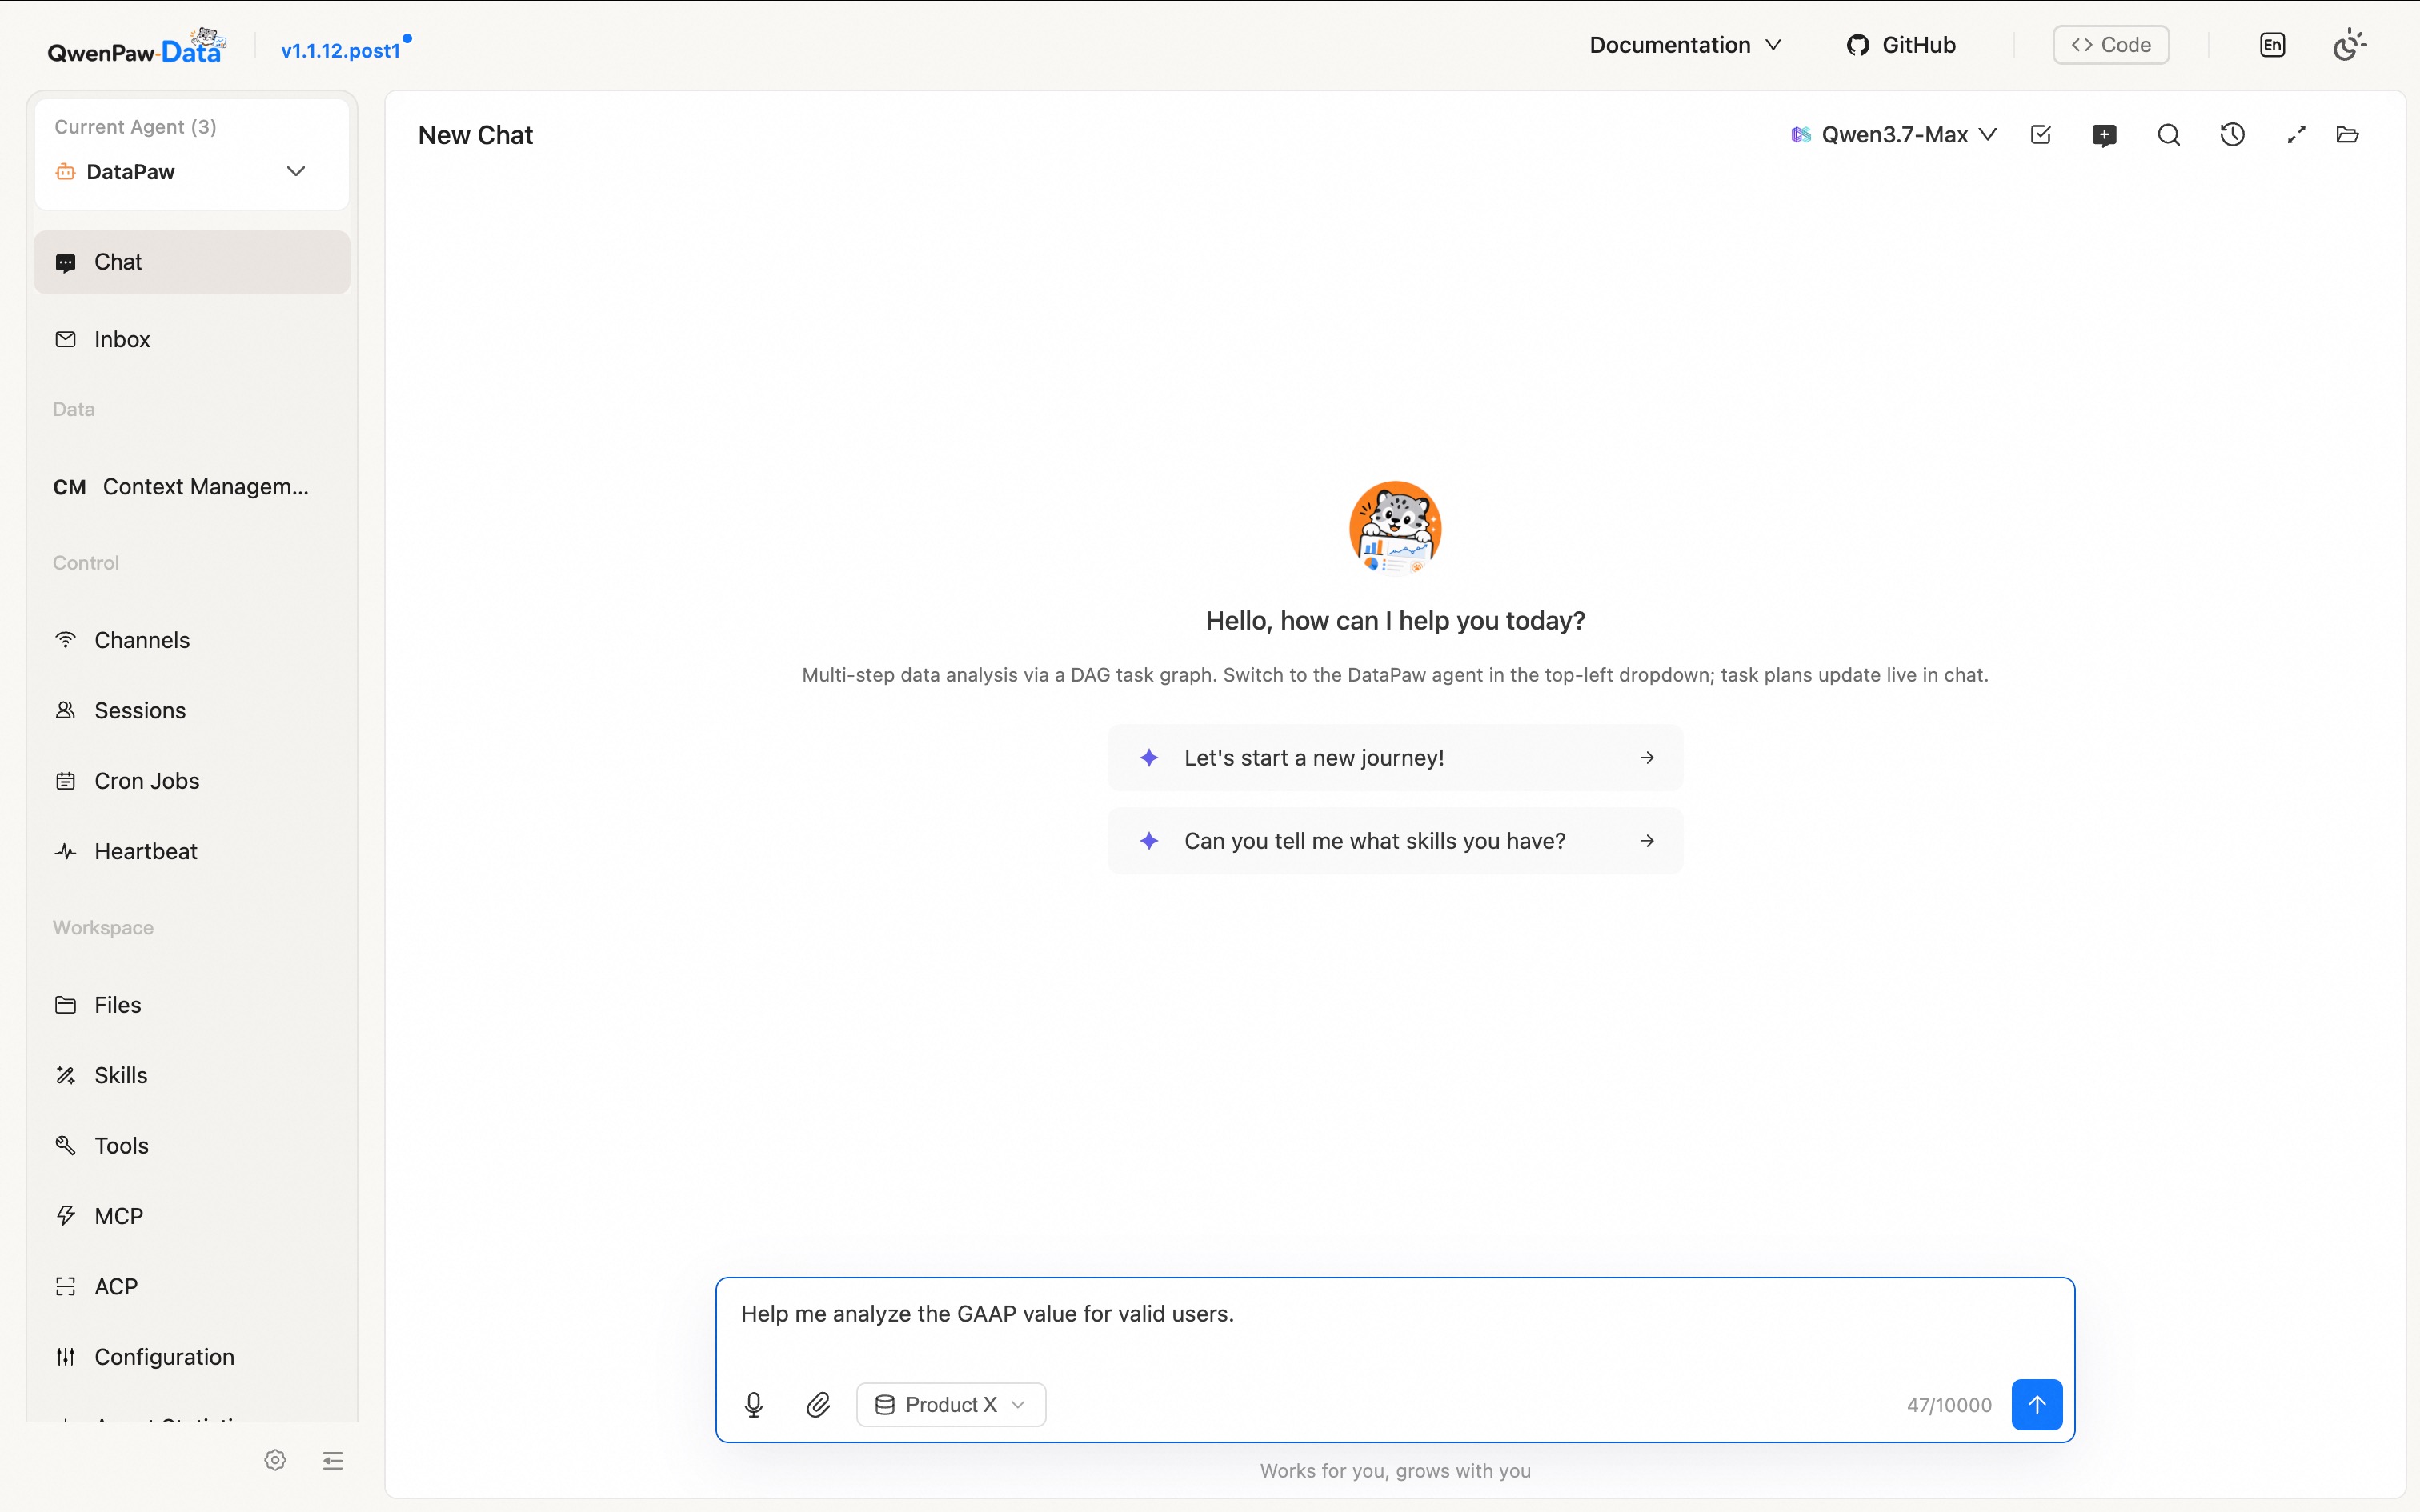Click the Heartbeat pulse icon
Image resolution: width=2420 pixels, height=1512 pixels.
(66, 851)
